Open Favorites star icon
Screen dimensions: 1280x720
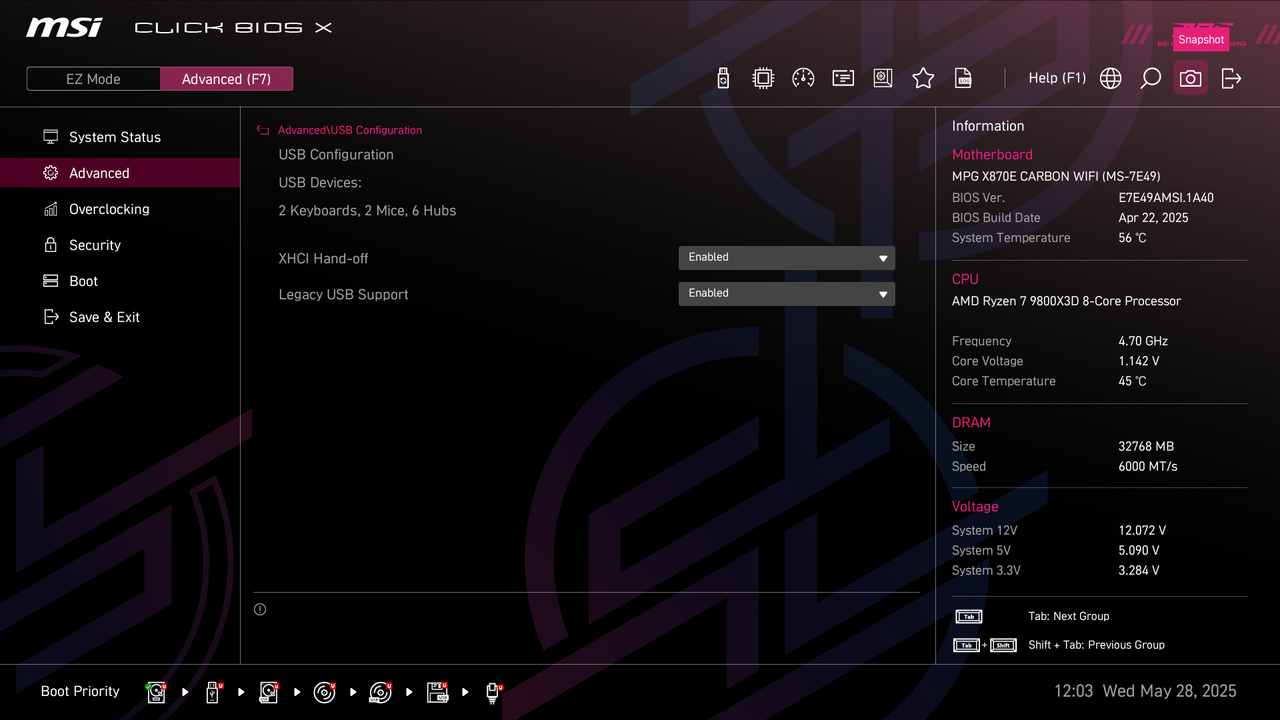click(923, 78)
